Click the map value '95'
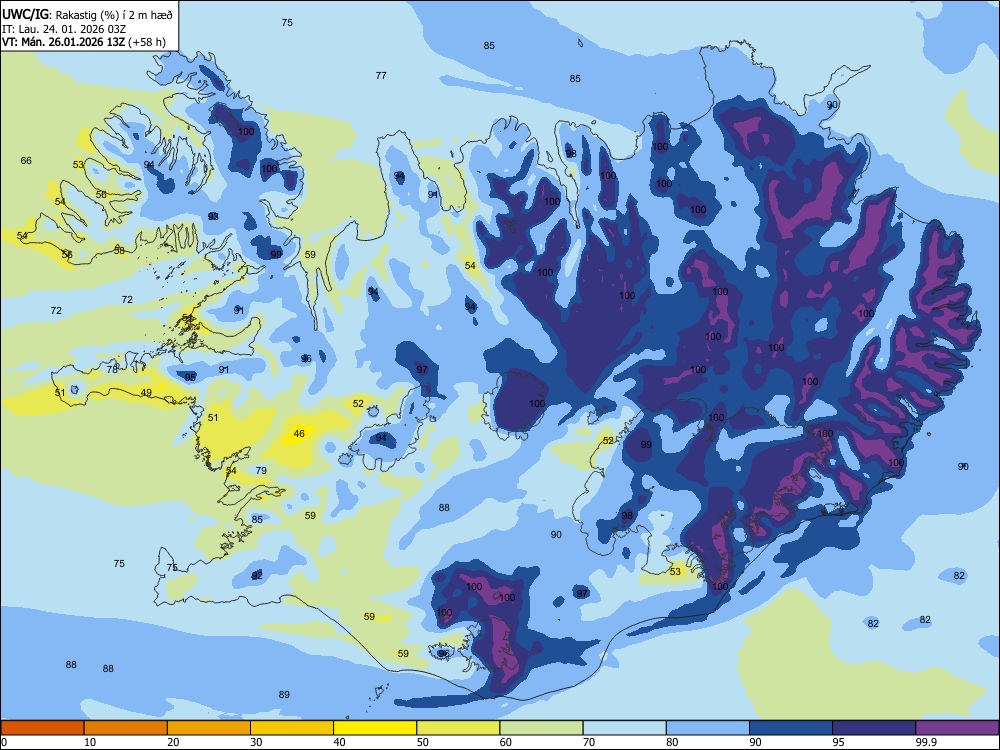 [190, 378]
